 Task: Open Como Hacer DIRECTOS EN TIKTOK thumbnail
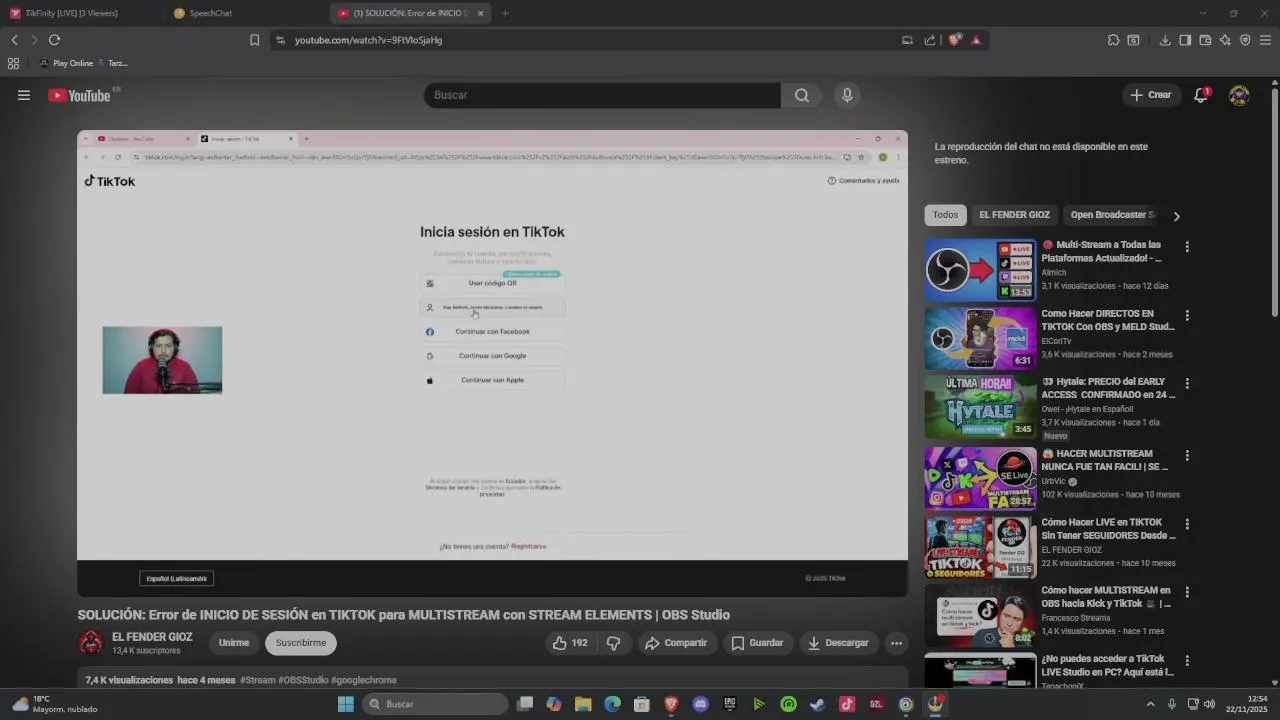click(980, 338)
